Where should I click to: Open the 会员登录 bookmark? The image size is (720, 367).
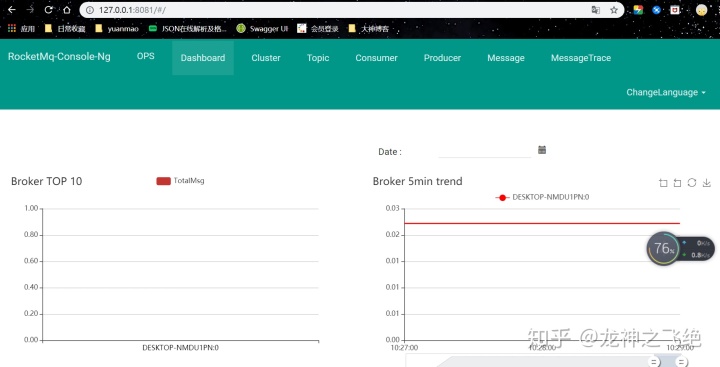pos(318,28)
